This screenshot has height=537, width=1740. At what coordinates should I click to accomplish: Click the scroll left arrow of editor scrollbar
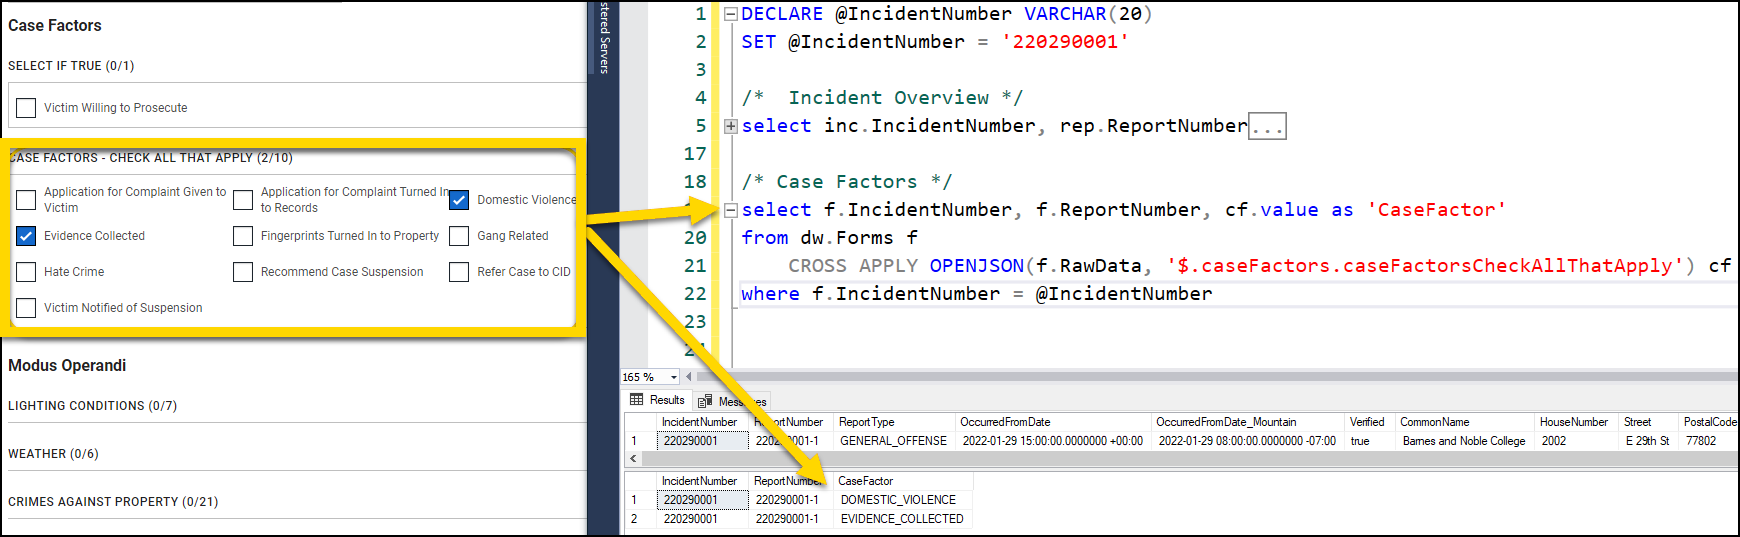coord(689,377)
